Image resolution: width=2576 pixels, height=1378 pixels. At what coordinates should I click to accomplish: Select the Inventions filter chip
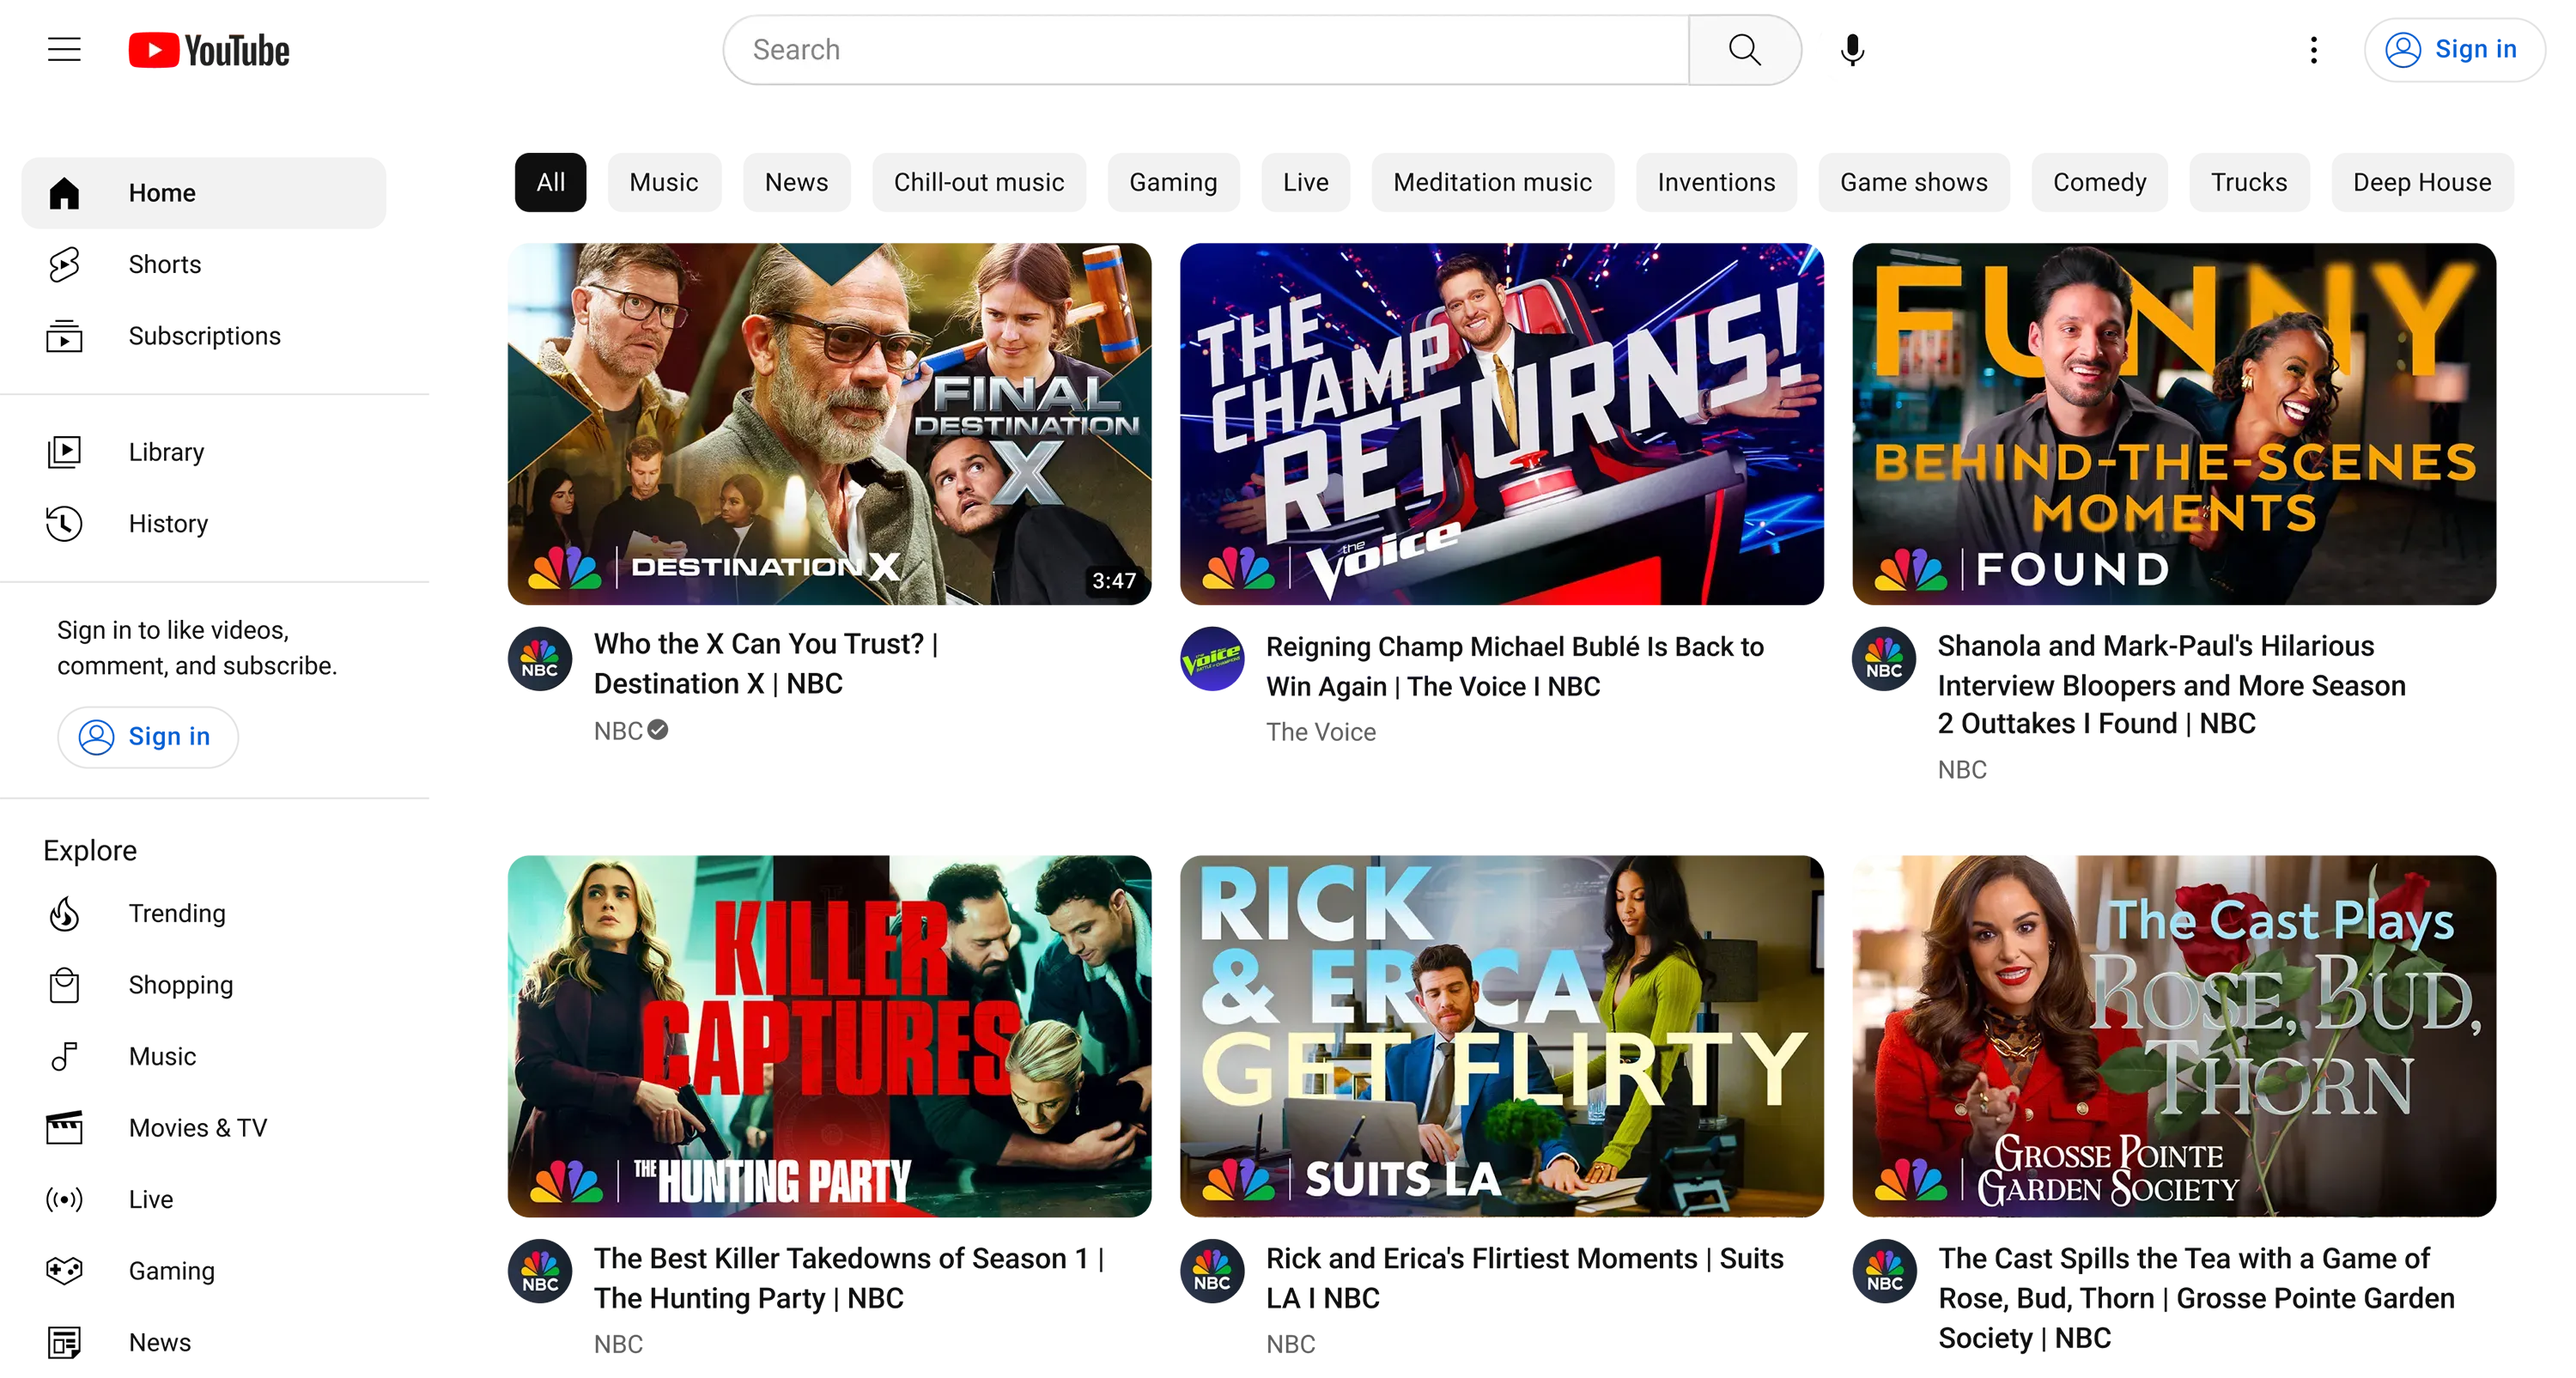coord(1716,182)
